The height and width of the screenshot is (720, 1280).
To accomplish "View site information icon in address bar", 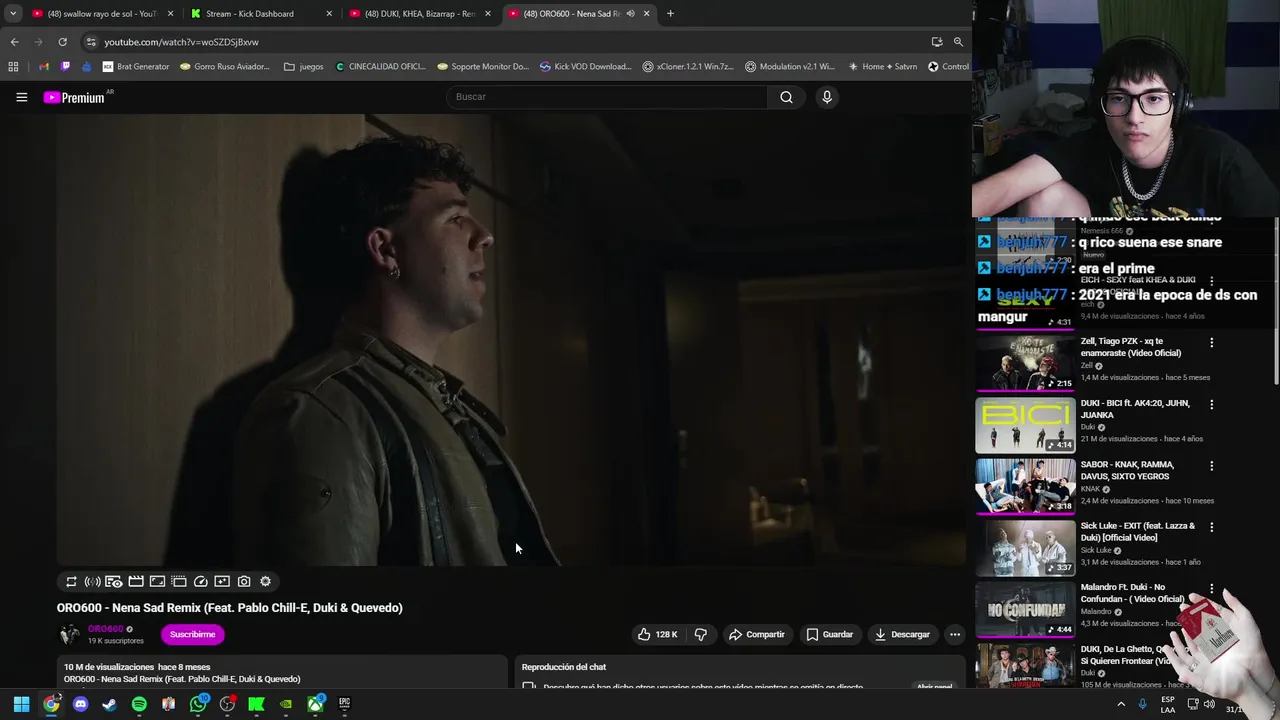I will point(91,42).
